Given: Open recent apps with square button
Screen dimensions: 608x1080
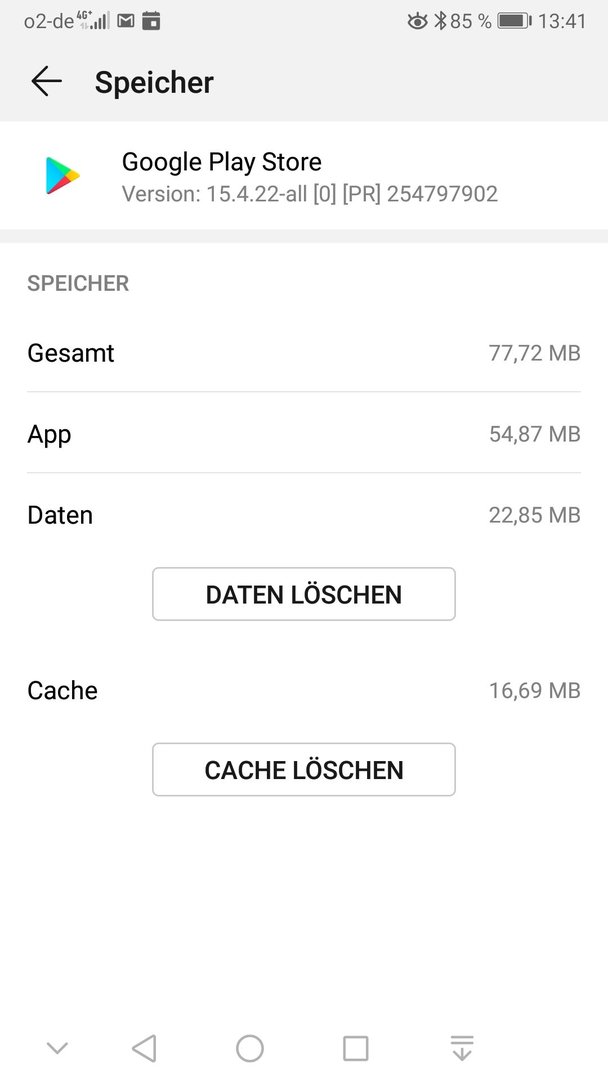Looking at the screenshot, I should pos(355,1048).
